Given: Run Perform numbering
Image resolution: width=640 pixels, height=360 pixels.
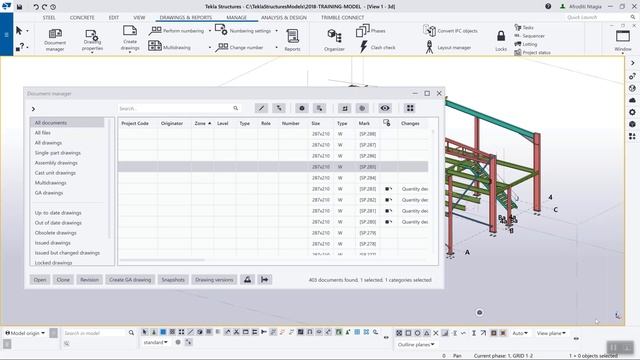Looking at the screenshot, I should point(176,31).
